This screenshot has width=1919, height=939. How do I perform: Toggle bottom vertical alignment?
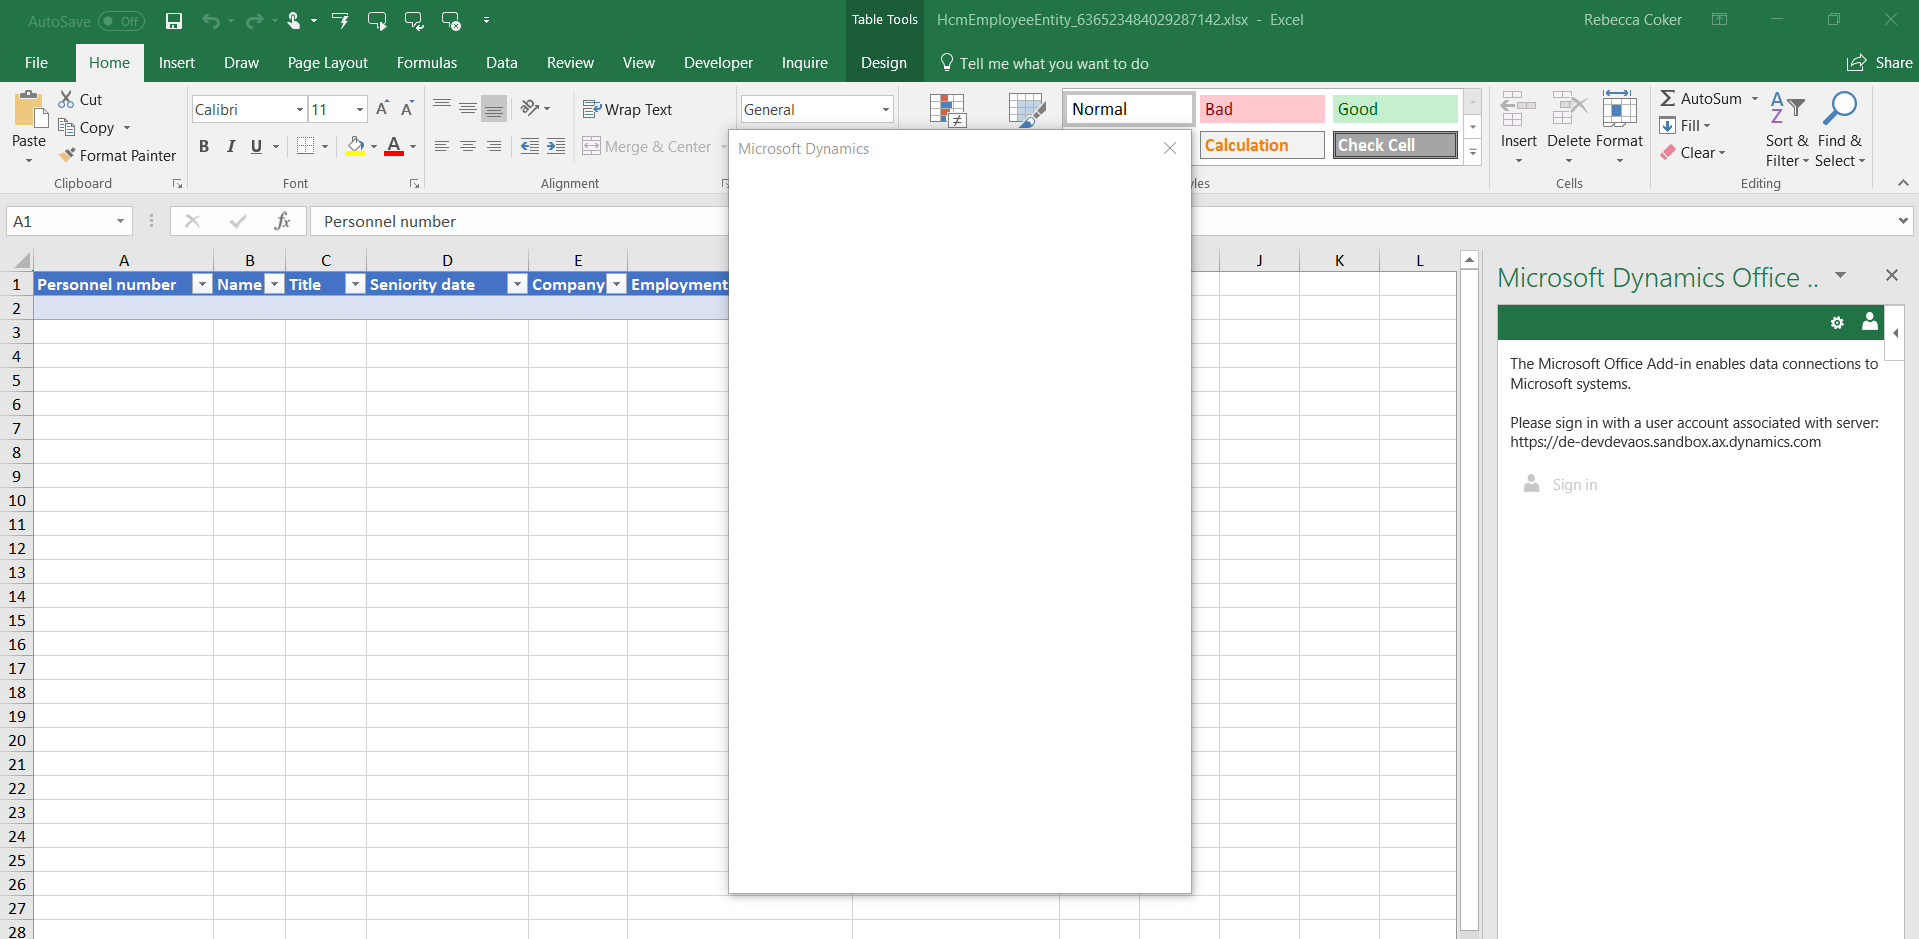coord(494,108)
